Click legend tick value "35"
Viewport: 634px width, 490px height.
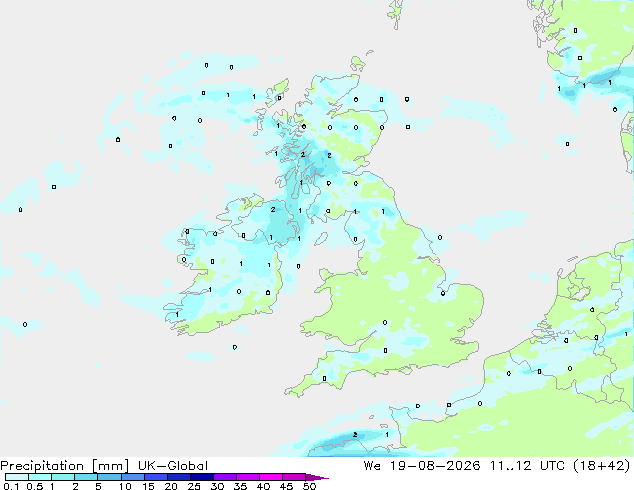coord(240,486)
